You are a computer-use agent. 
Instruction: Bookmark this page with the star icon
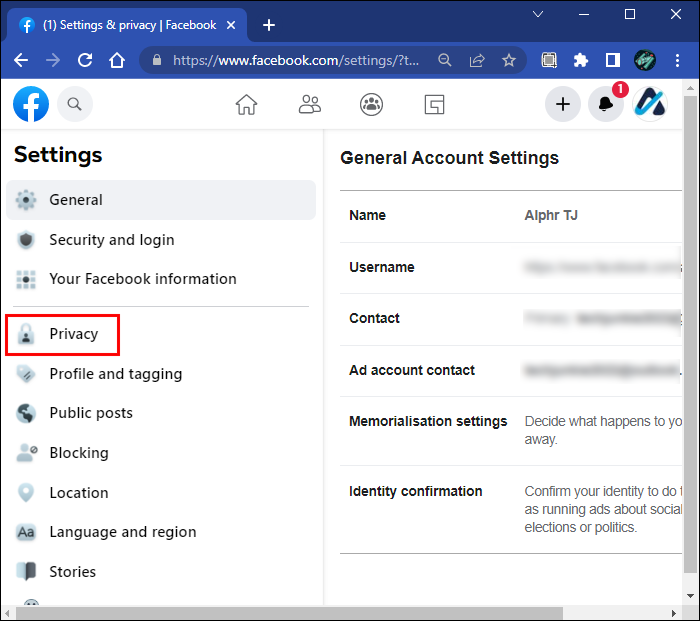point(509,60)
